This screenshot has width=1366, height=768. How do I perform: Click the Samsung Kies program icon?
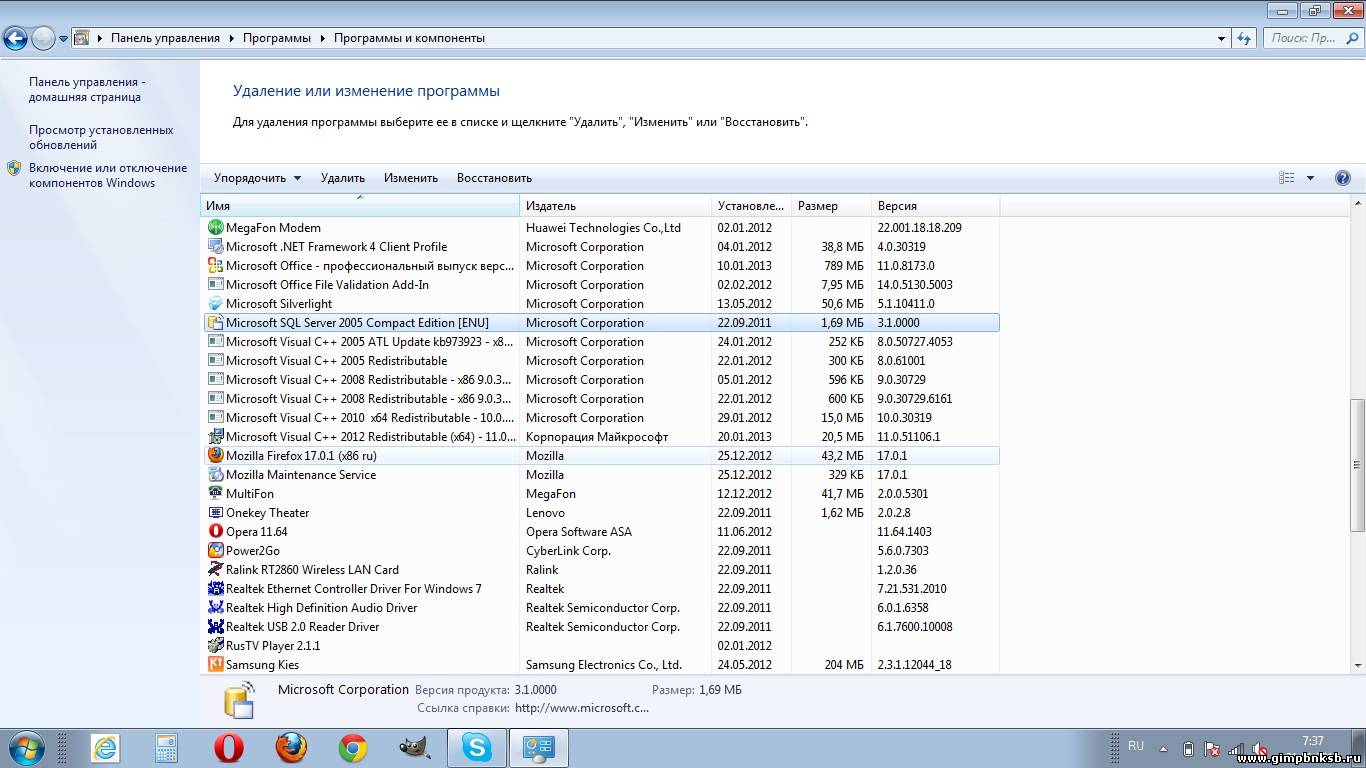215,665
